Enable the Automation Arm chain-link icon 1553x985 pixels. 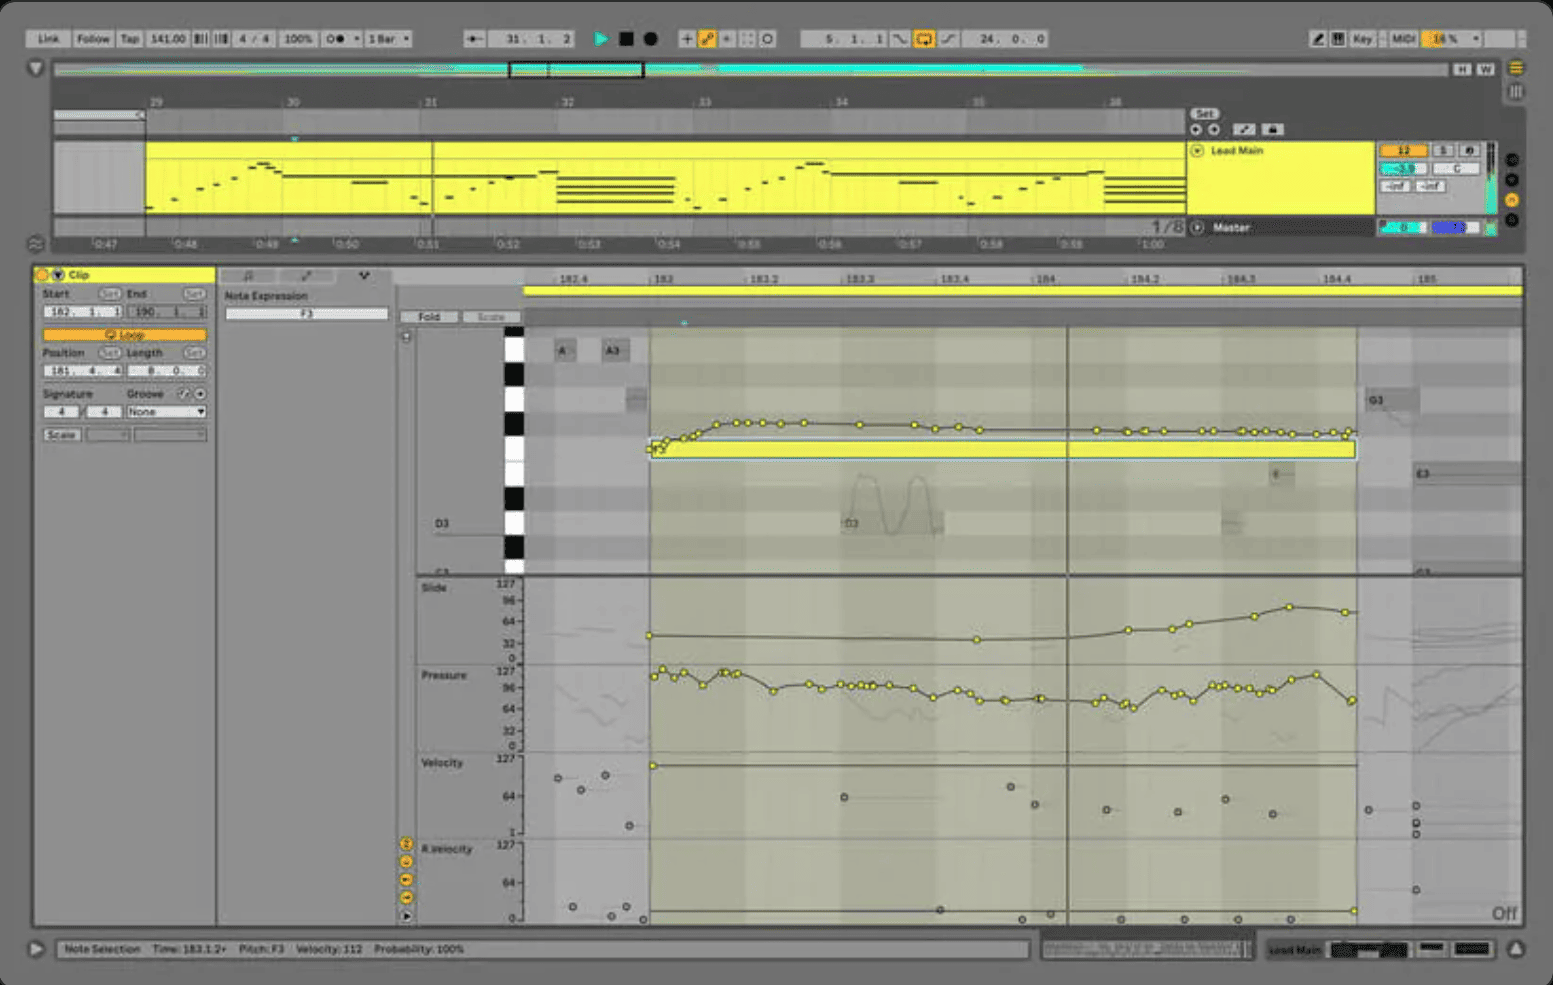pos(707,39)
